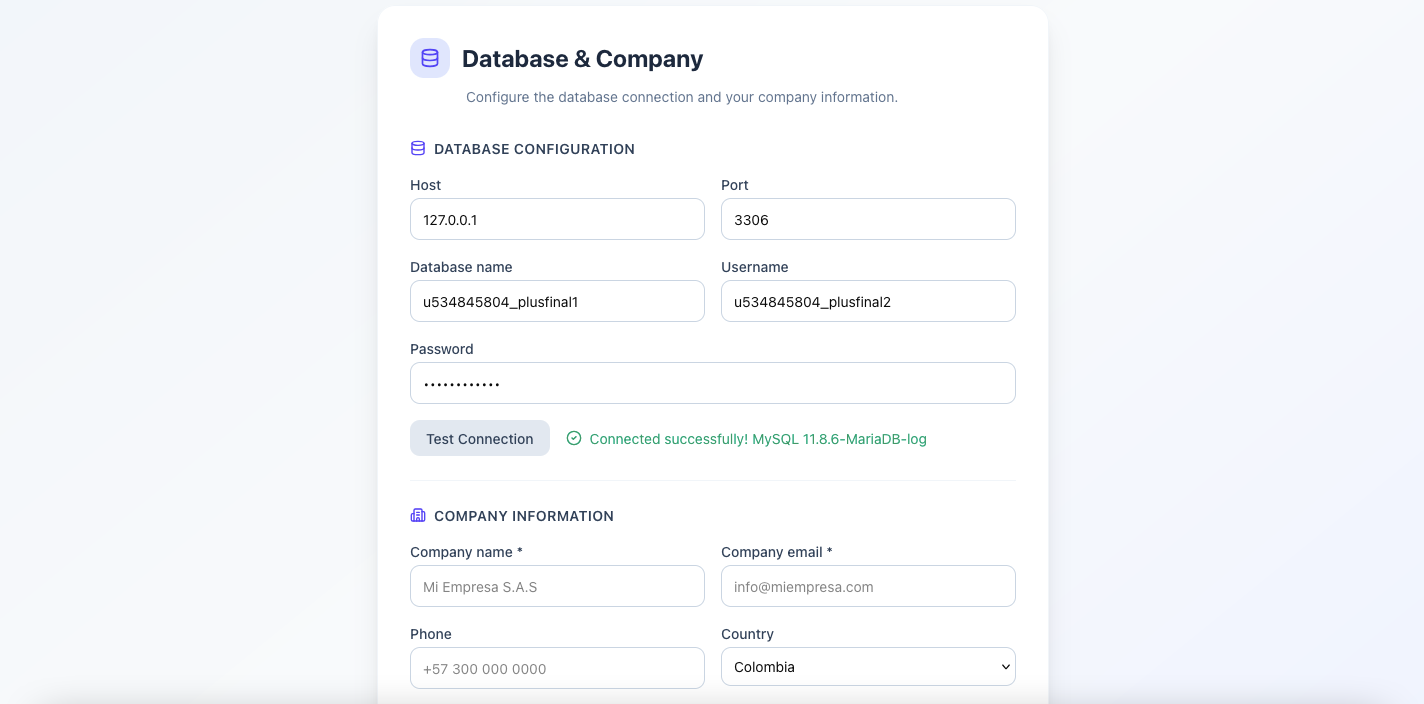Click the 'Port' field label
This screenshot has height=704, width=1424.
[735, 185]
